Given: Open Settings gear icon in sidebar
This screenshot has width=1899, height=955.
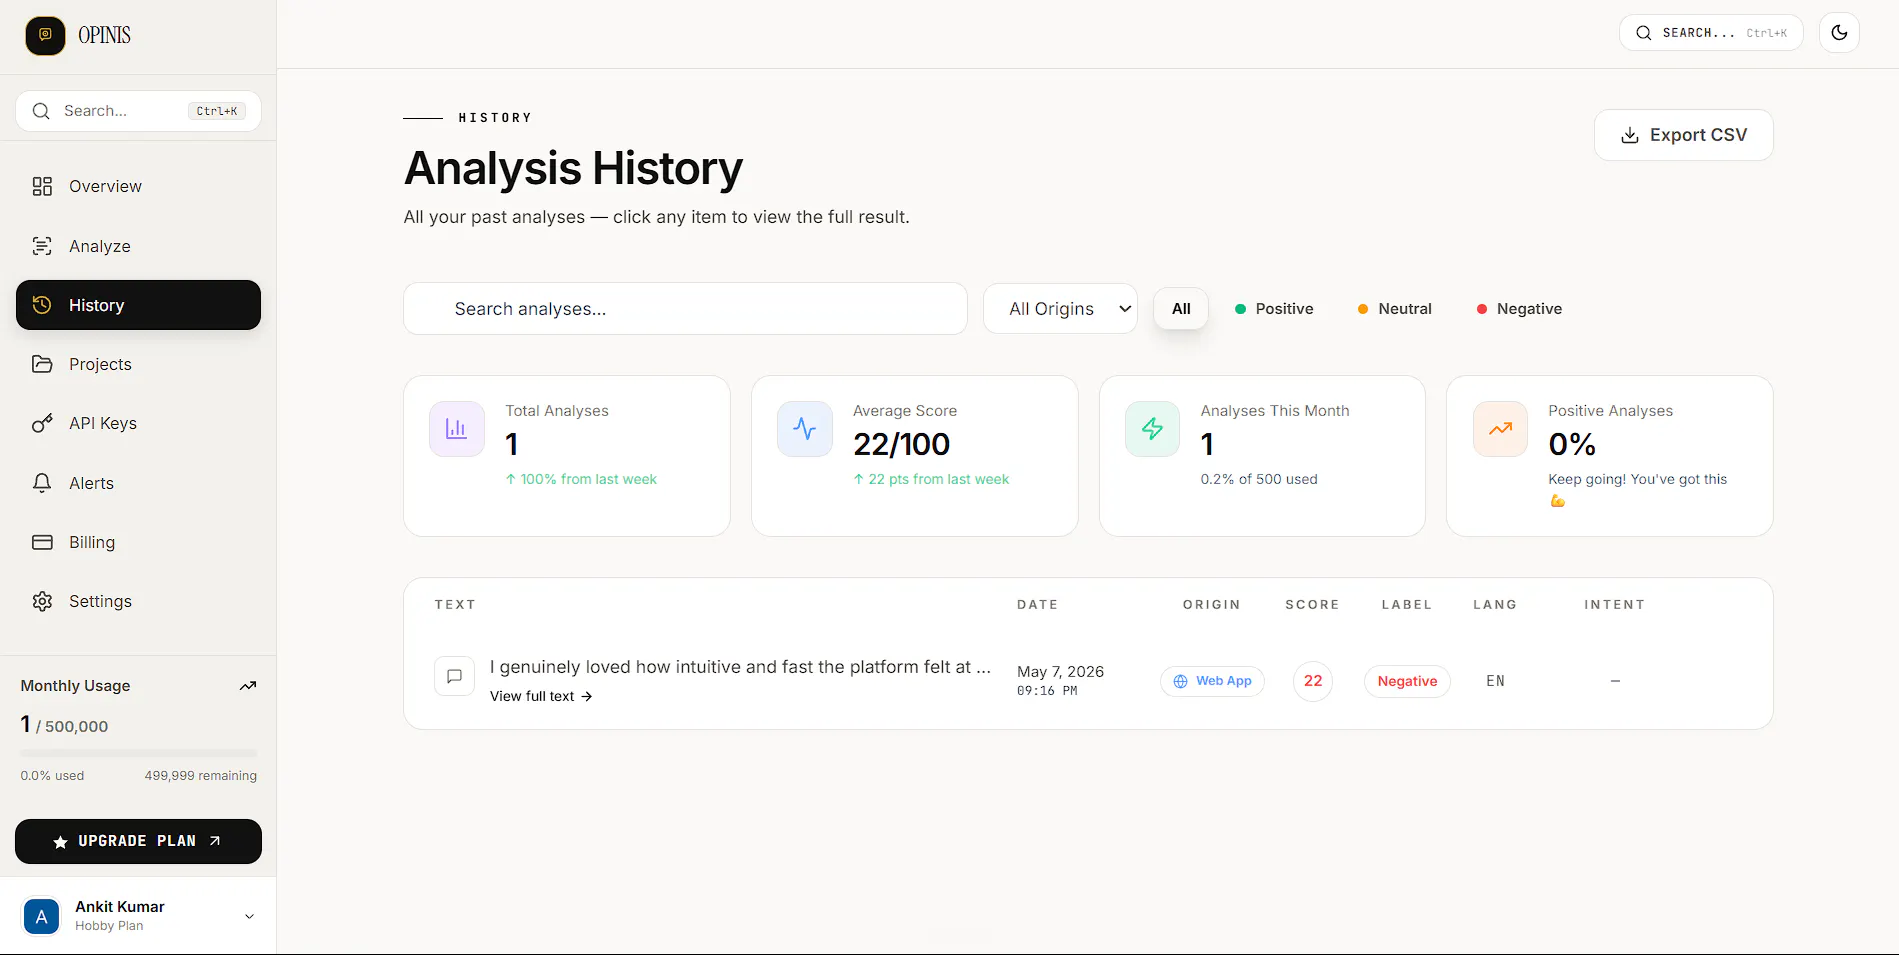Looking at the screenshot, I should tap(42, 601).
